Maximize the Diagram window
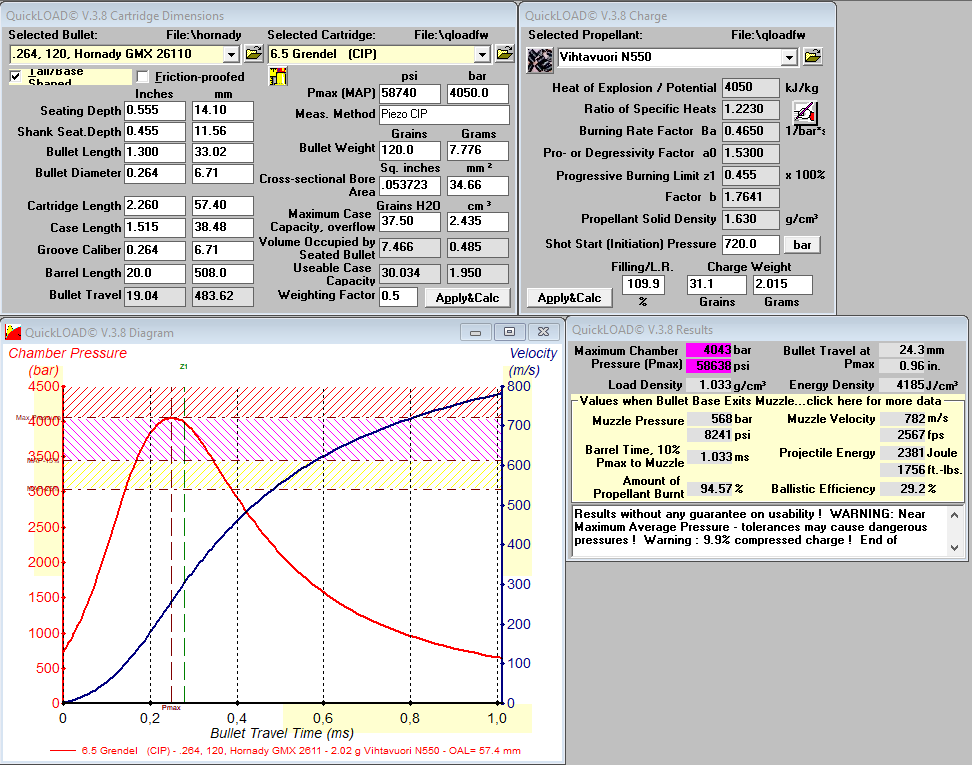This screenshot has width=972, height=765. tap(510, 332)
